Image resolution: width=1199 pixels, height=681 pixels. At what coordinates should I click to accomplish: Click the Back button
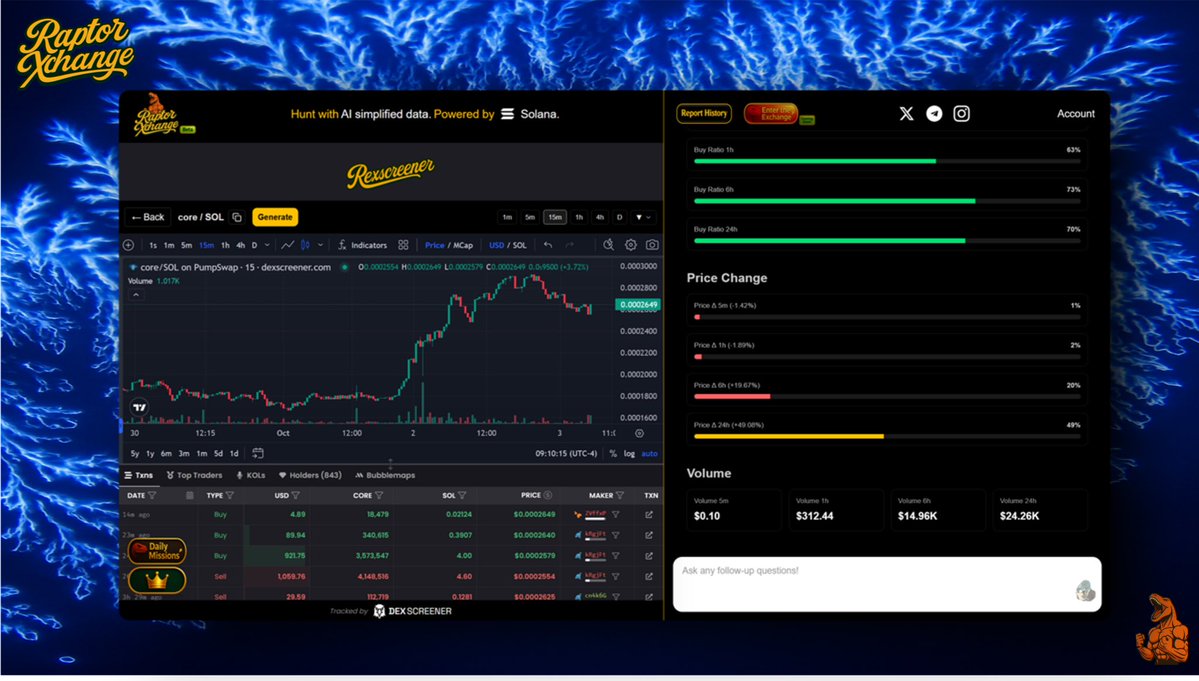(x=148, y=217)
